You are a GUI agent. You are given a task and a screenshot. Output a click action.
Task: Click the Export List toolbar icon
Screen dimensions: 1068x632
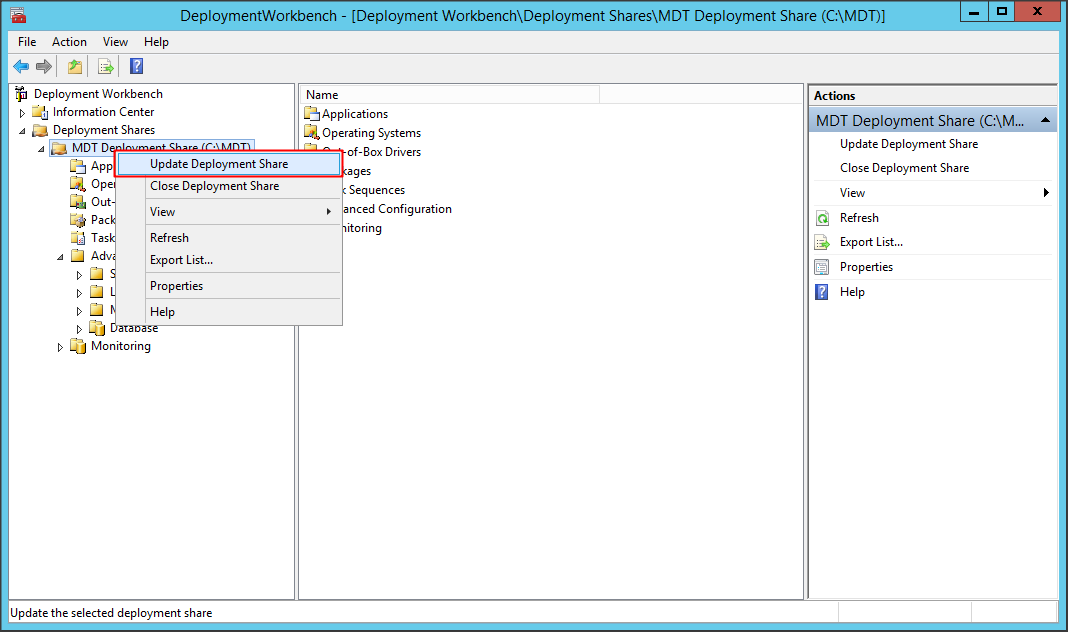(x=105, y=67)
